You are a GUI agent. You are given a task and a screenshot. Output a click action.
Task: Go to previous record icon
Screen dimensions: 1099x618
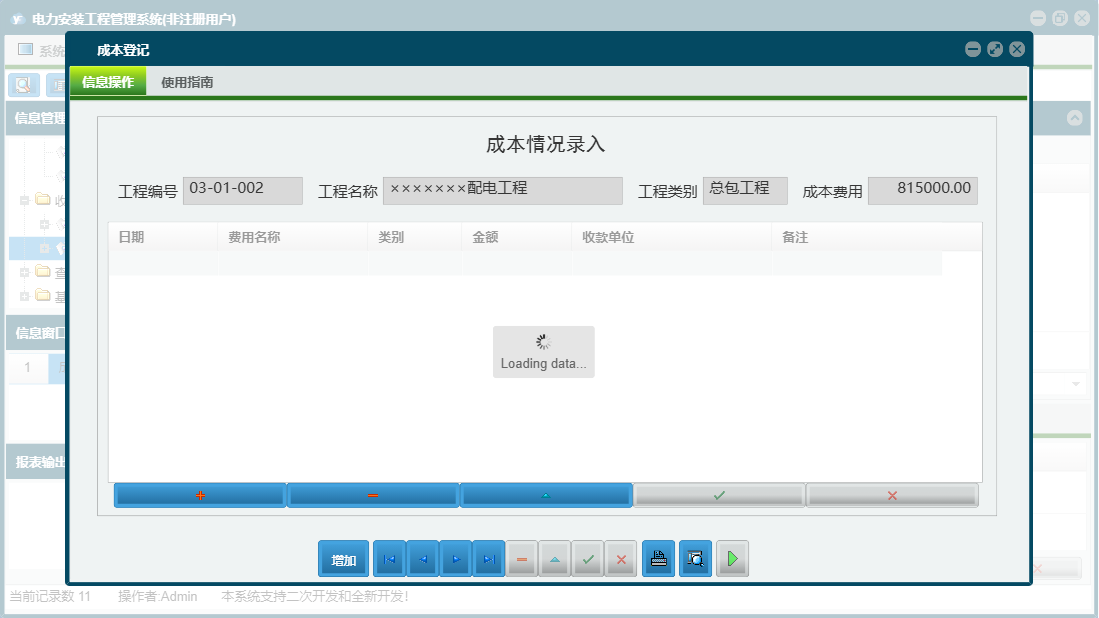(422, 558)
